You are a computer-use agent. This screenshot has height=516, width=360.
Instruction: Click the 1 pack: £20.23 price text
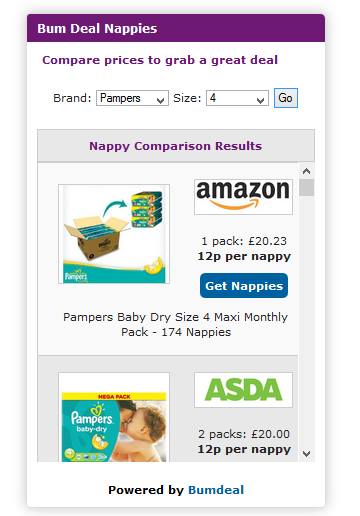coord(244,241)
